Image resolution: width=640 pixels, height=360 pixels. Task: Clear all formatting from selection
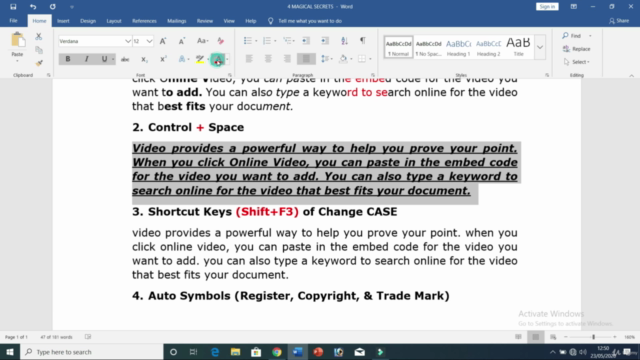220,41
